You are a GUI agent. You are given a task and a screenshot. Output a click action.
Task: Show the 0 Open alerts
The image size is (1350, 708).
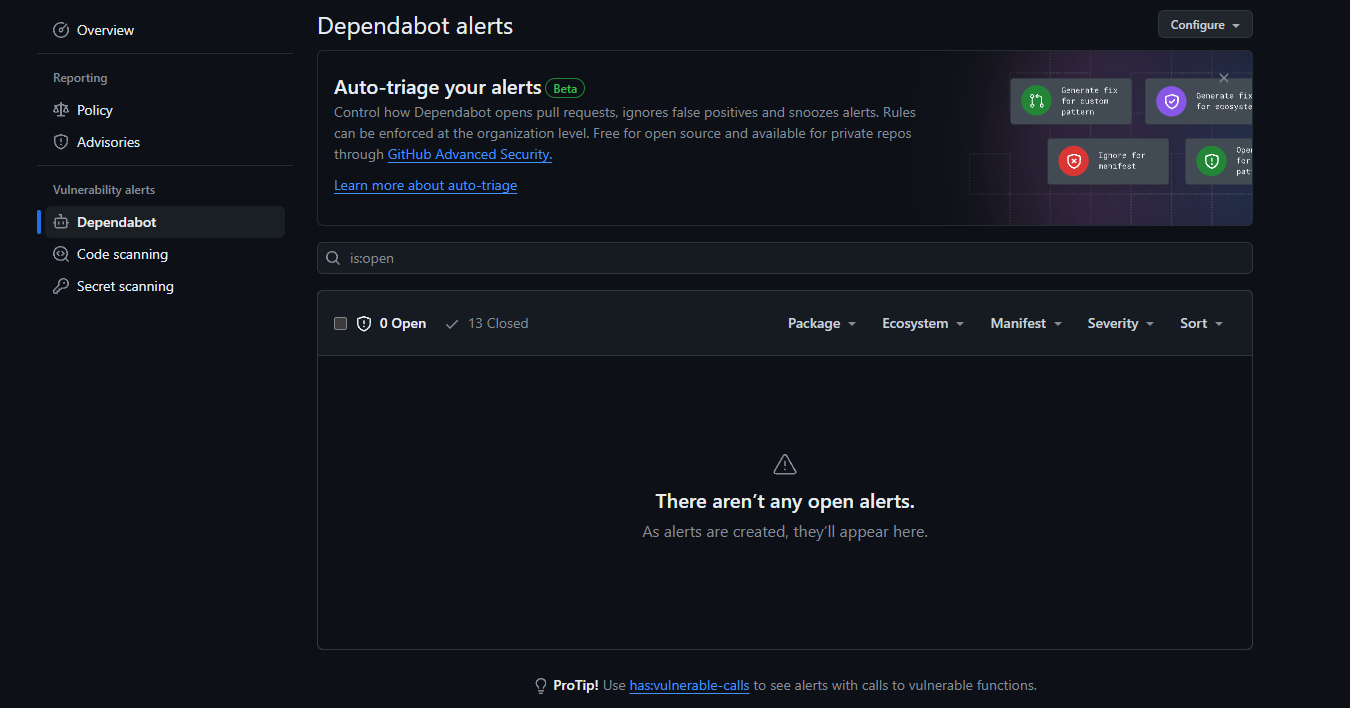391,323
